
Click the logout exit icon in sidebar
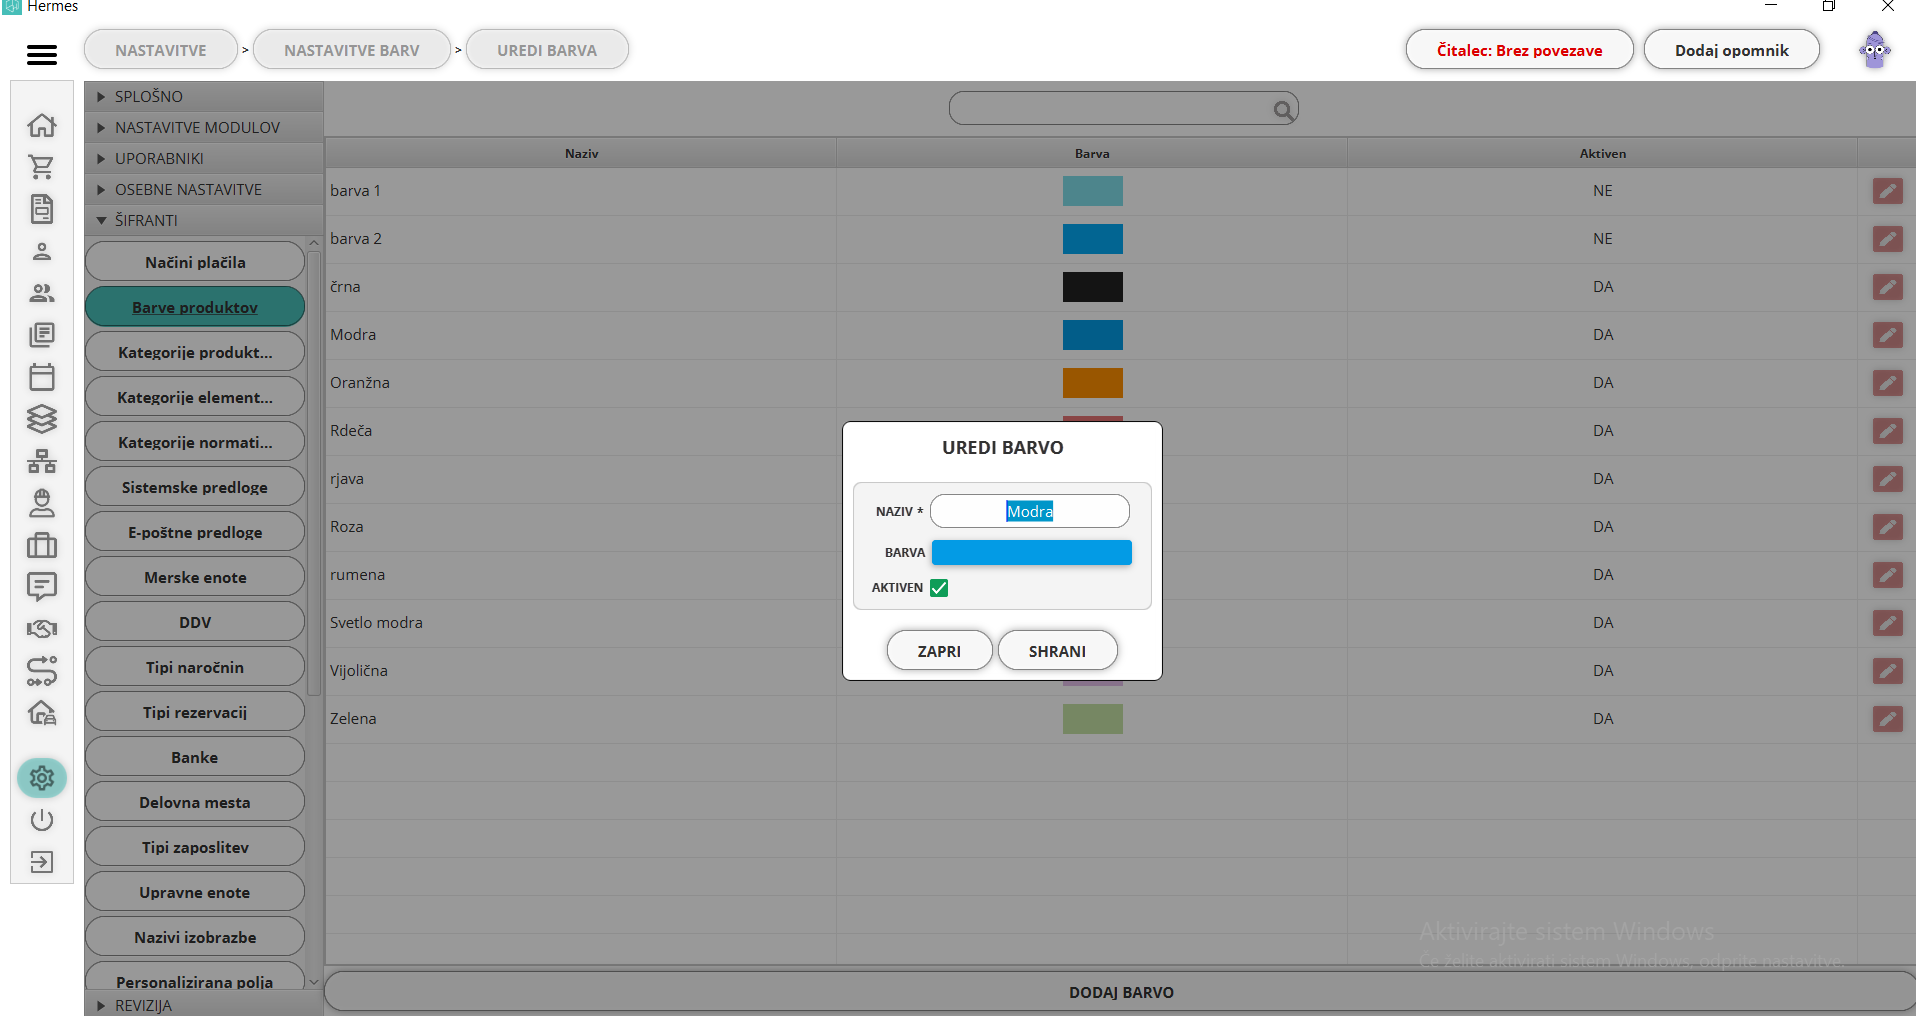click(x=42, y=862)
